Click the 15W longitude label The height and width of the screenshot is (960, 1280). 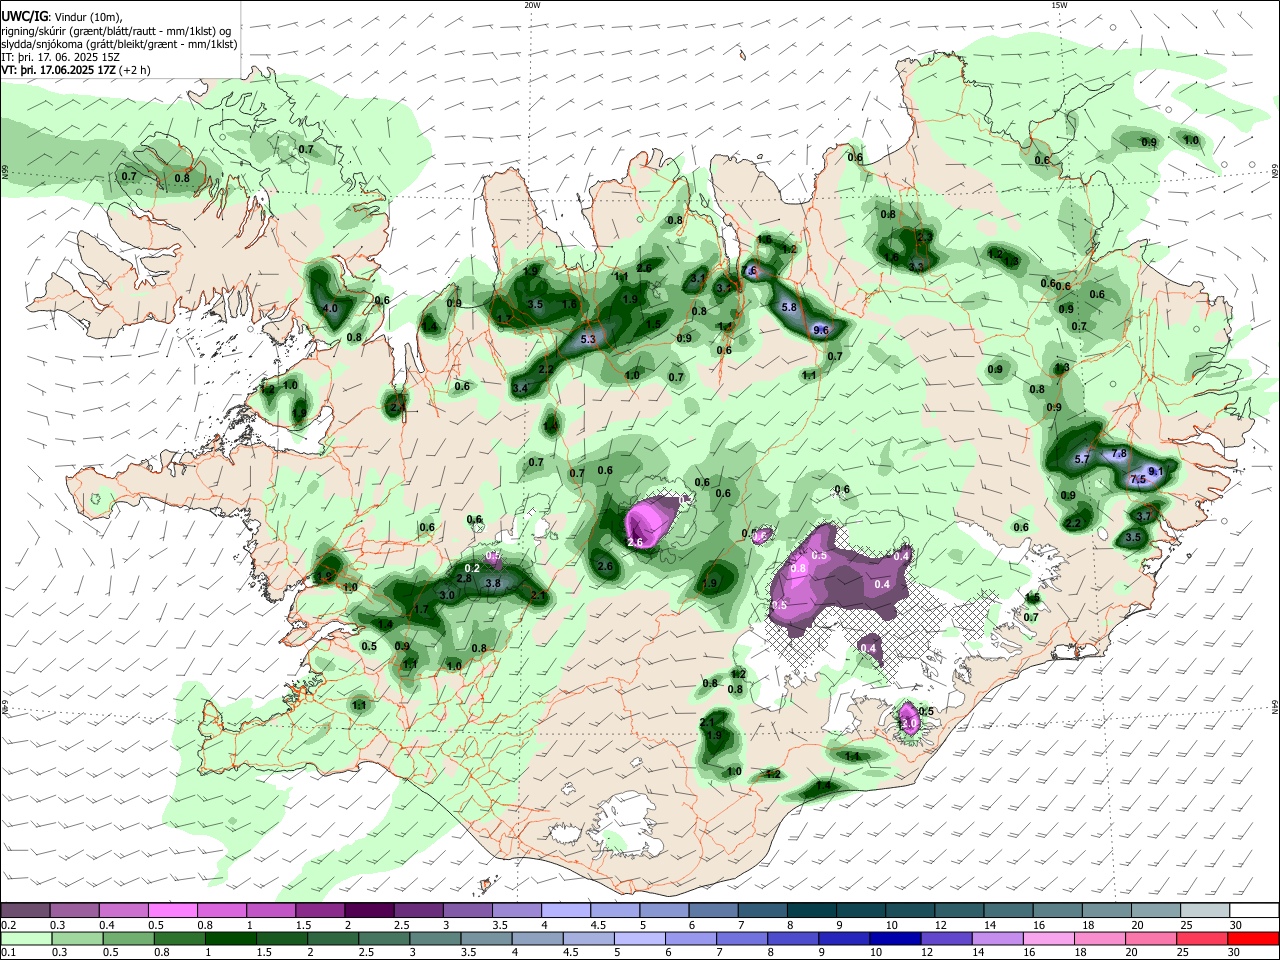[1059, 5]
